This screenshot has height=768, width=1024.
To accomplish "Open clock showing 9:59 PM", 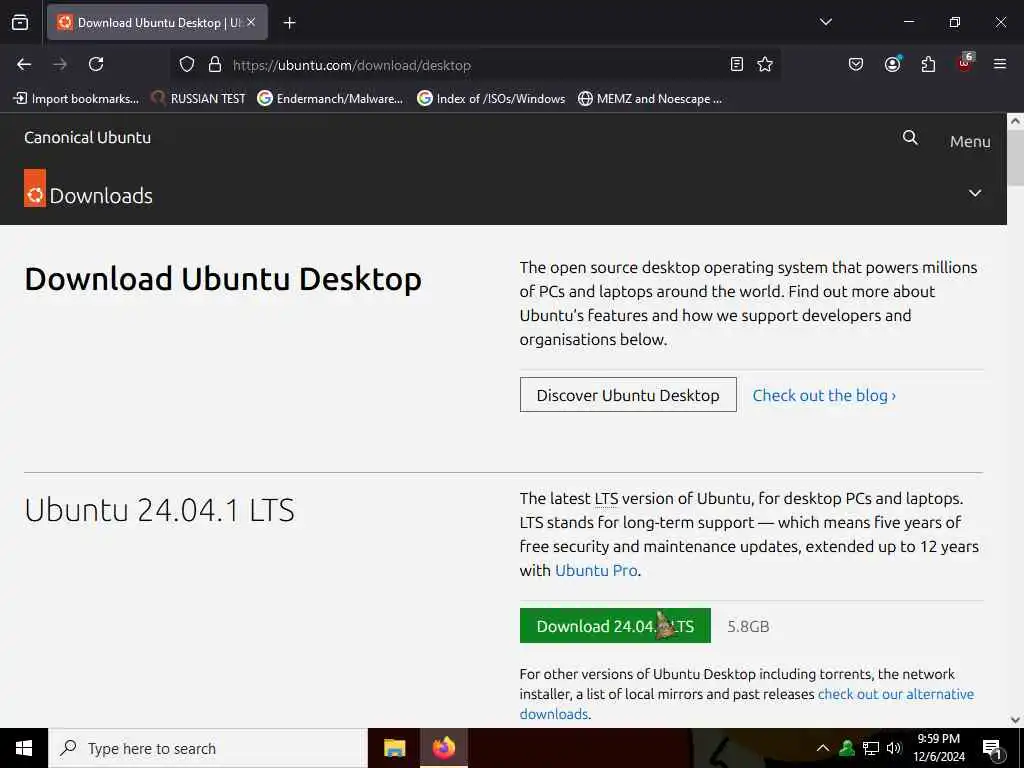I will click(938, 748).
